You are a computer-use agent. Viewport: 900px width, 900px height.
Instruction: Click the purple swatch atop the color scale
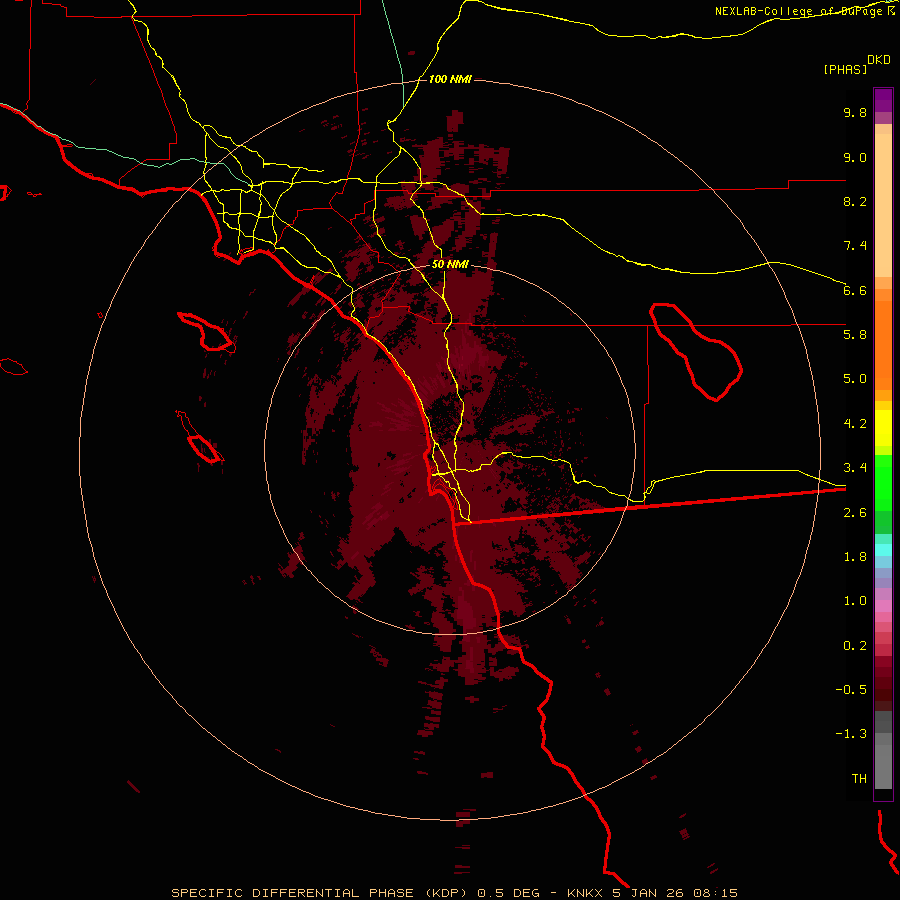883,100
